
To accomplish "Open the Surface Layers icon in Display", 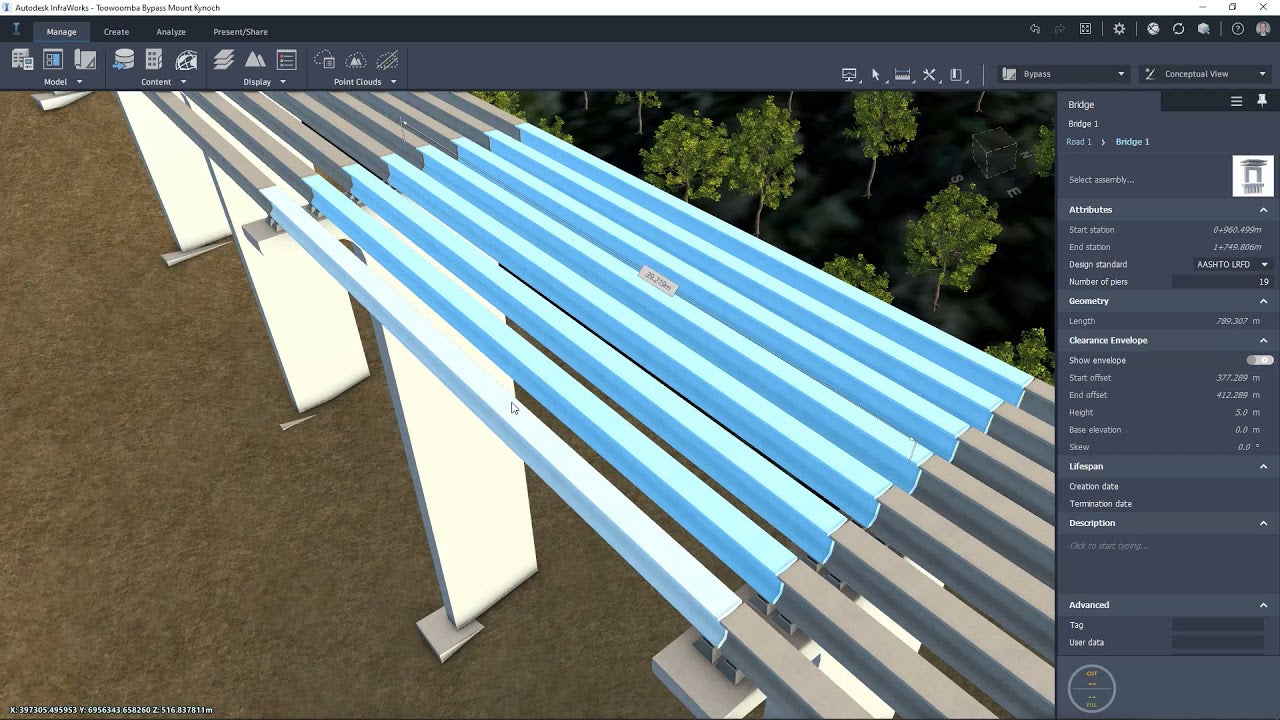I will pos(224,60).
